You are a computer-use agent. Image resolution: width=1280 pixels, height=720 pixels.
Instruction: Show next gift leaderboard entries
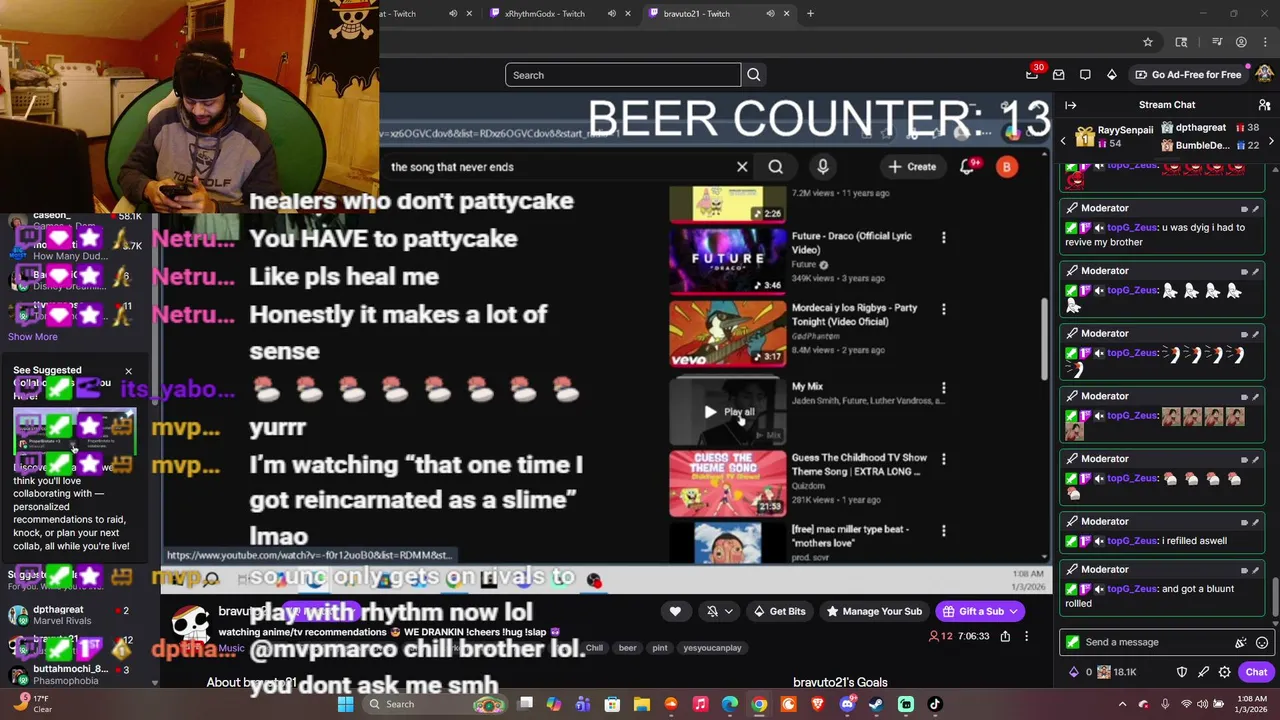1271,141
